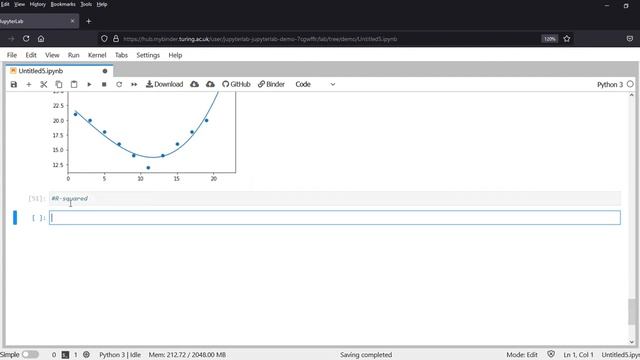Image resolution: width=640 pixels, height=360 pixels.
Task: Interrupt the kernel with the stop icon
Action: [104, 84]
